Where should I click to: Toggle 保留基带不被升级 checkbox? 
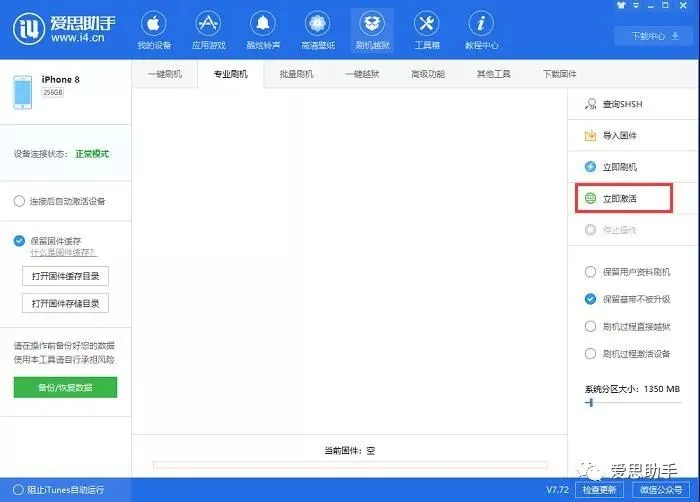click(590, 299)
